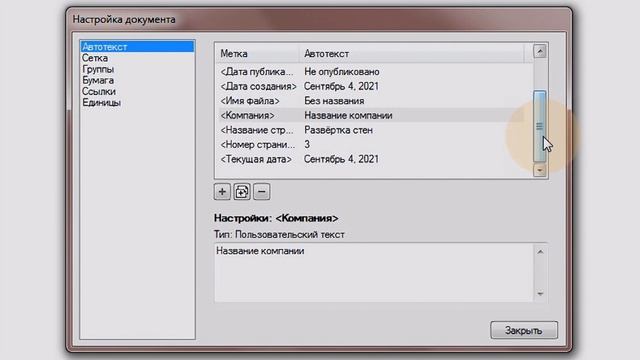640x360 pixels.
Task: Click the Не опубликовано value
Action: 342,71
